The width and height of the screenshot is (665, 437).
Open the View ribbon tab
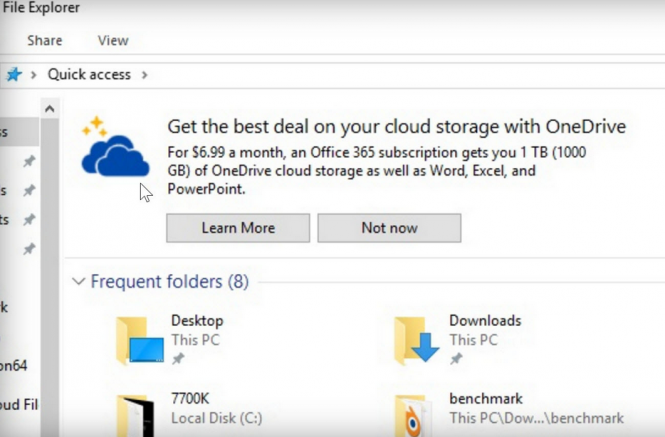point(113,41)
